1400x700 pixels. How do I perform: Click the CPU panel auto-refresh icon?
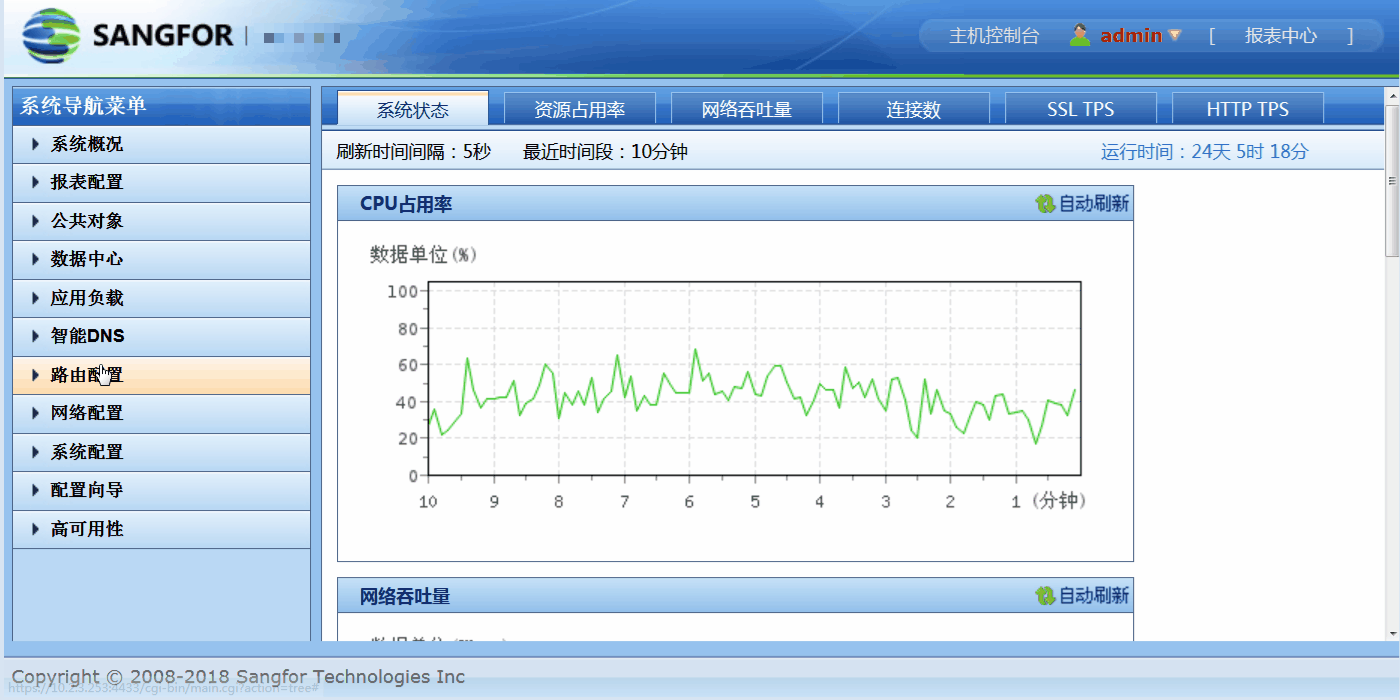click(1045, 204)
